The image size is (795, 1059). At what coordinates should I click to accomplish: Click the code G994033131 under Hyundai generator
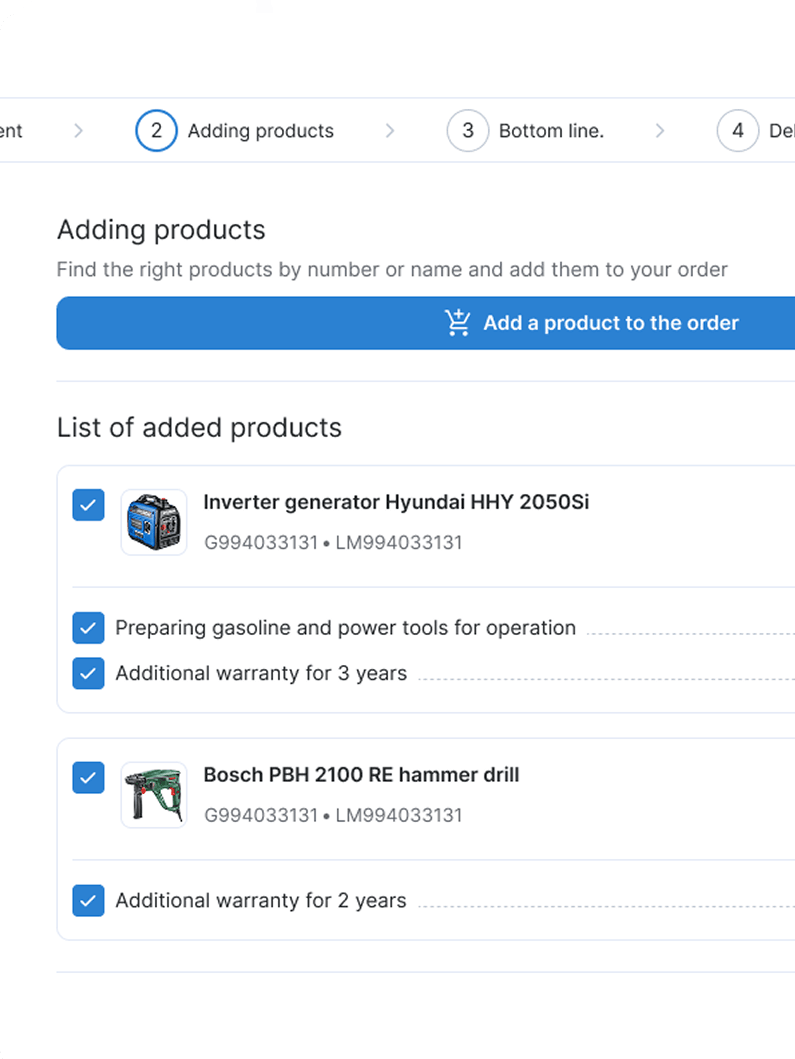click(x=261, y=542)
